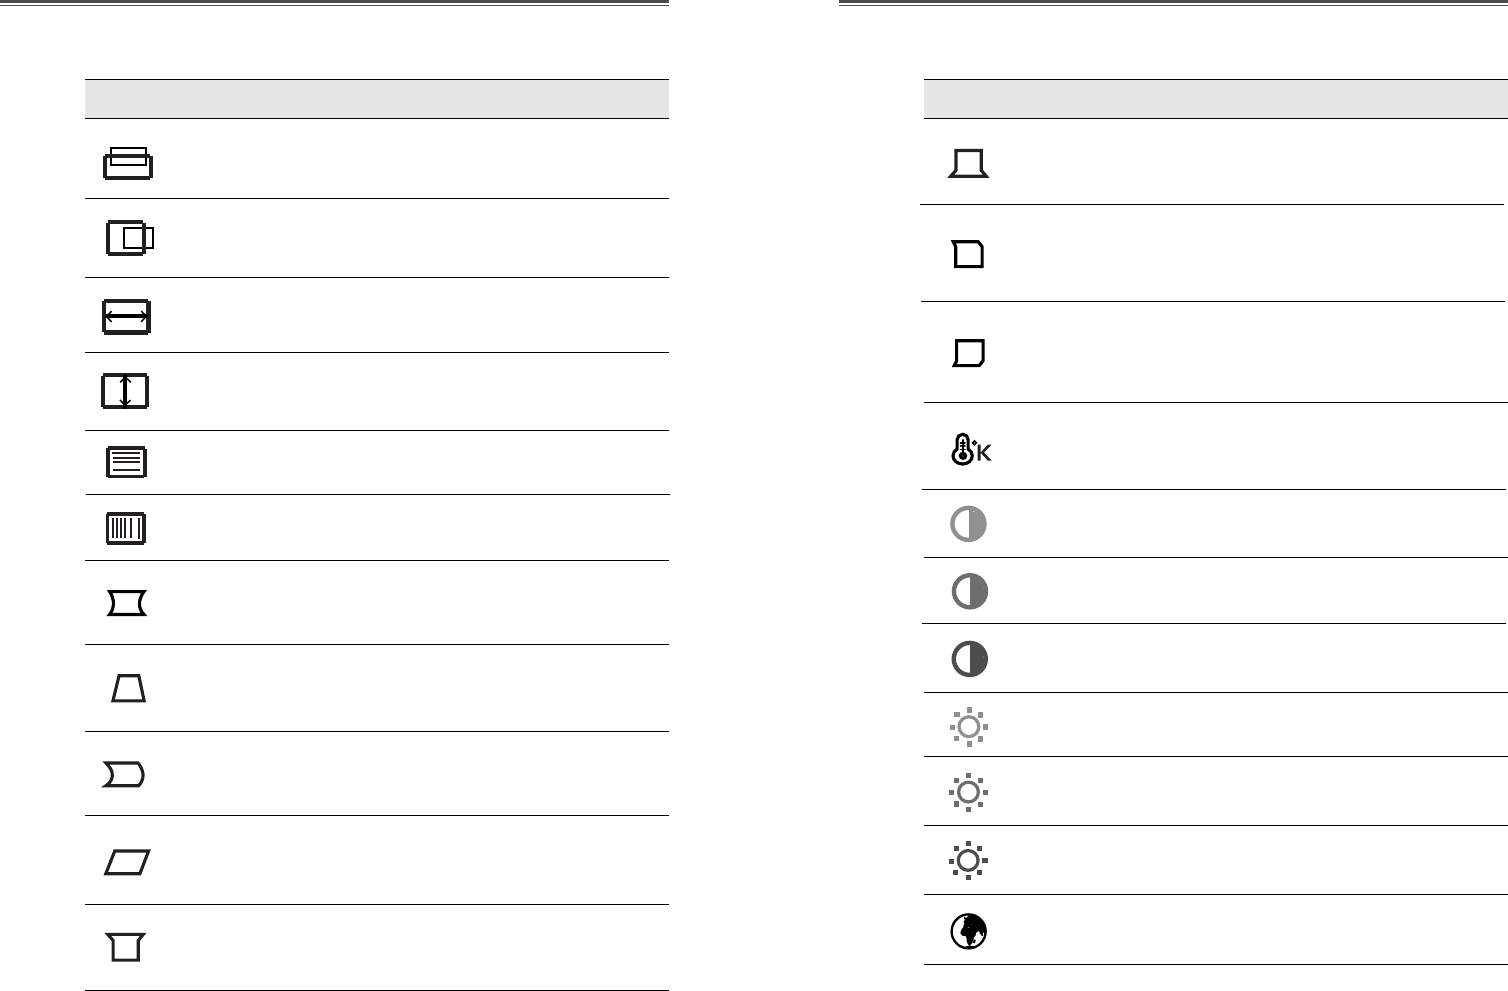The height and width of the screenshot is (991, 1508).
Task: Select the pin balance curved-left icon
Action: pos(124,775)
